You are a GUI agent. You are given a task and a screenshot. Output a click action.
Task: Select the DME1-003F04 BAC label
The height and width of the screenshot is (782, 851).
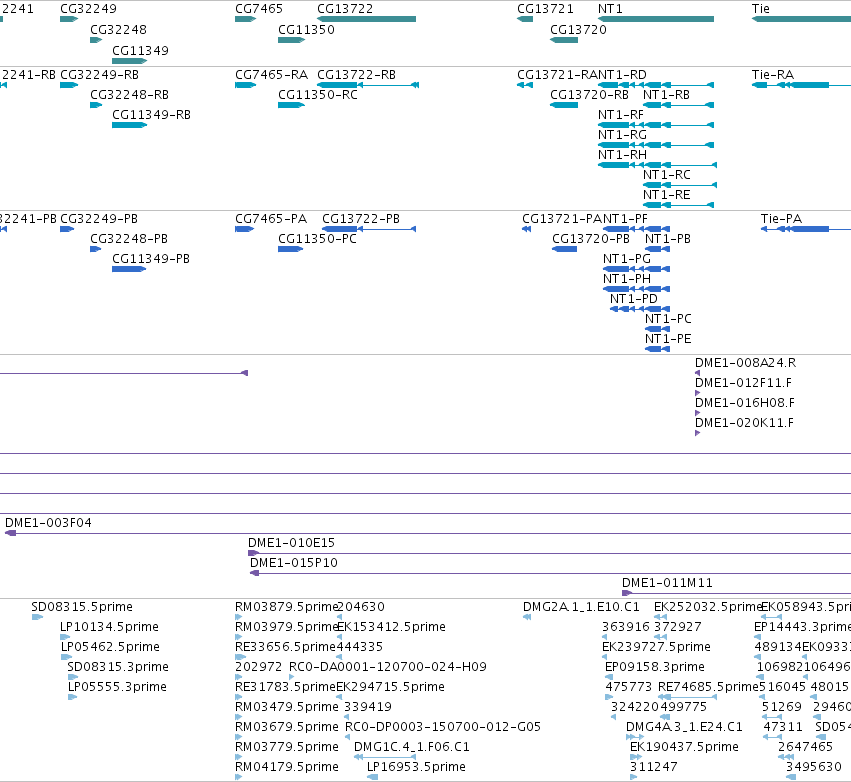pyautogui.click(x=48, y=523)
